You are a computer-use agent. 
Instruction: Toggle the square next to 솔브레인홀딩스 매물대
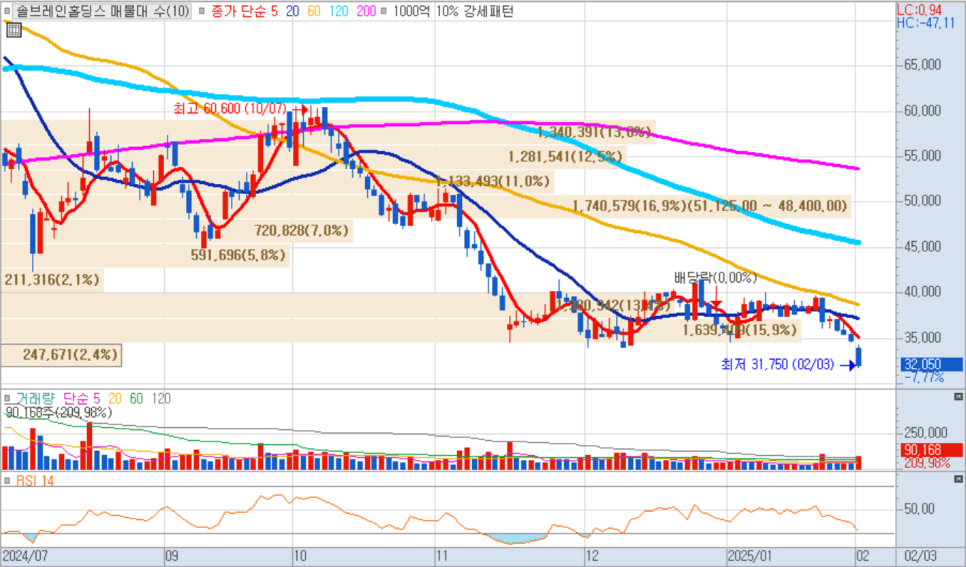pos(7,11)
